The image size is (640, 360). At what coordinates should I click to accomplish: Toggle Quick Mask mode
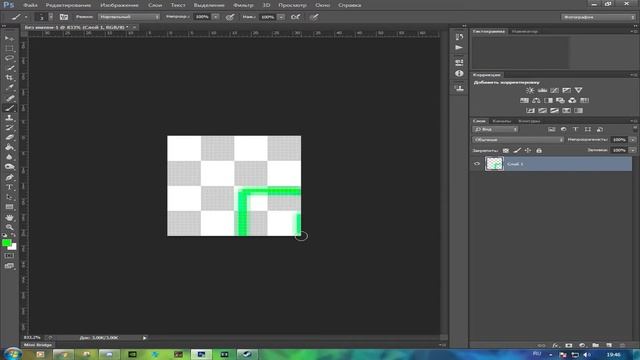[x=9, y=256]
